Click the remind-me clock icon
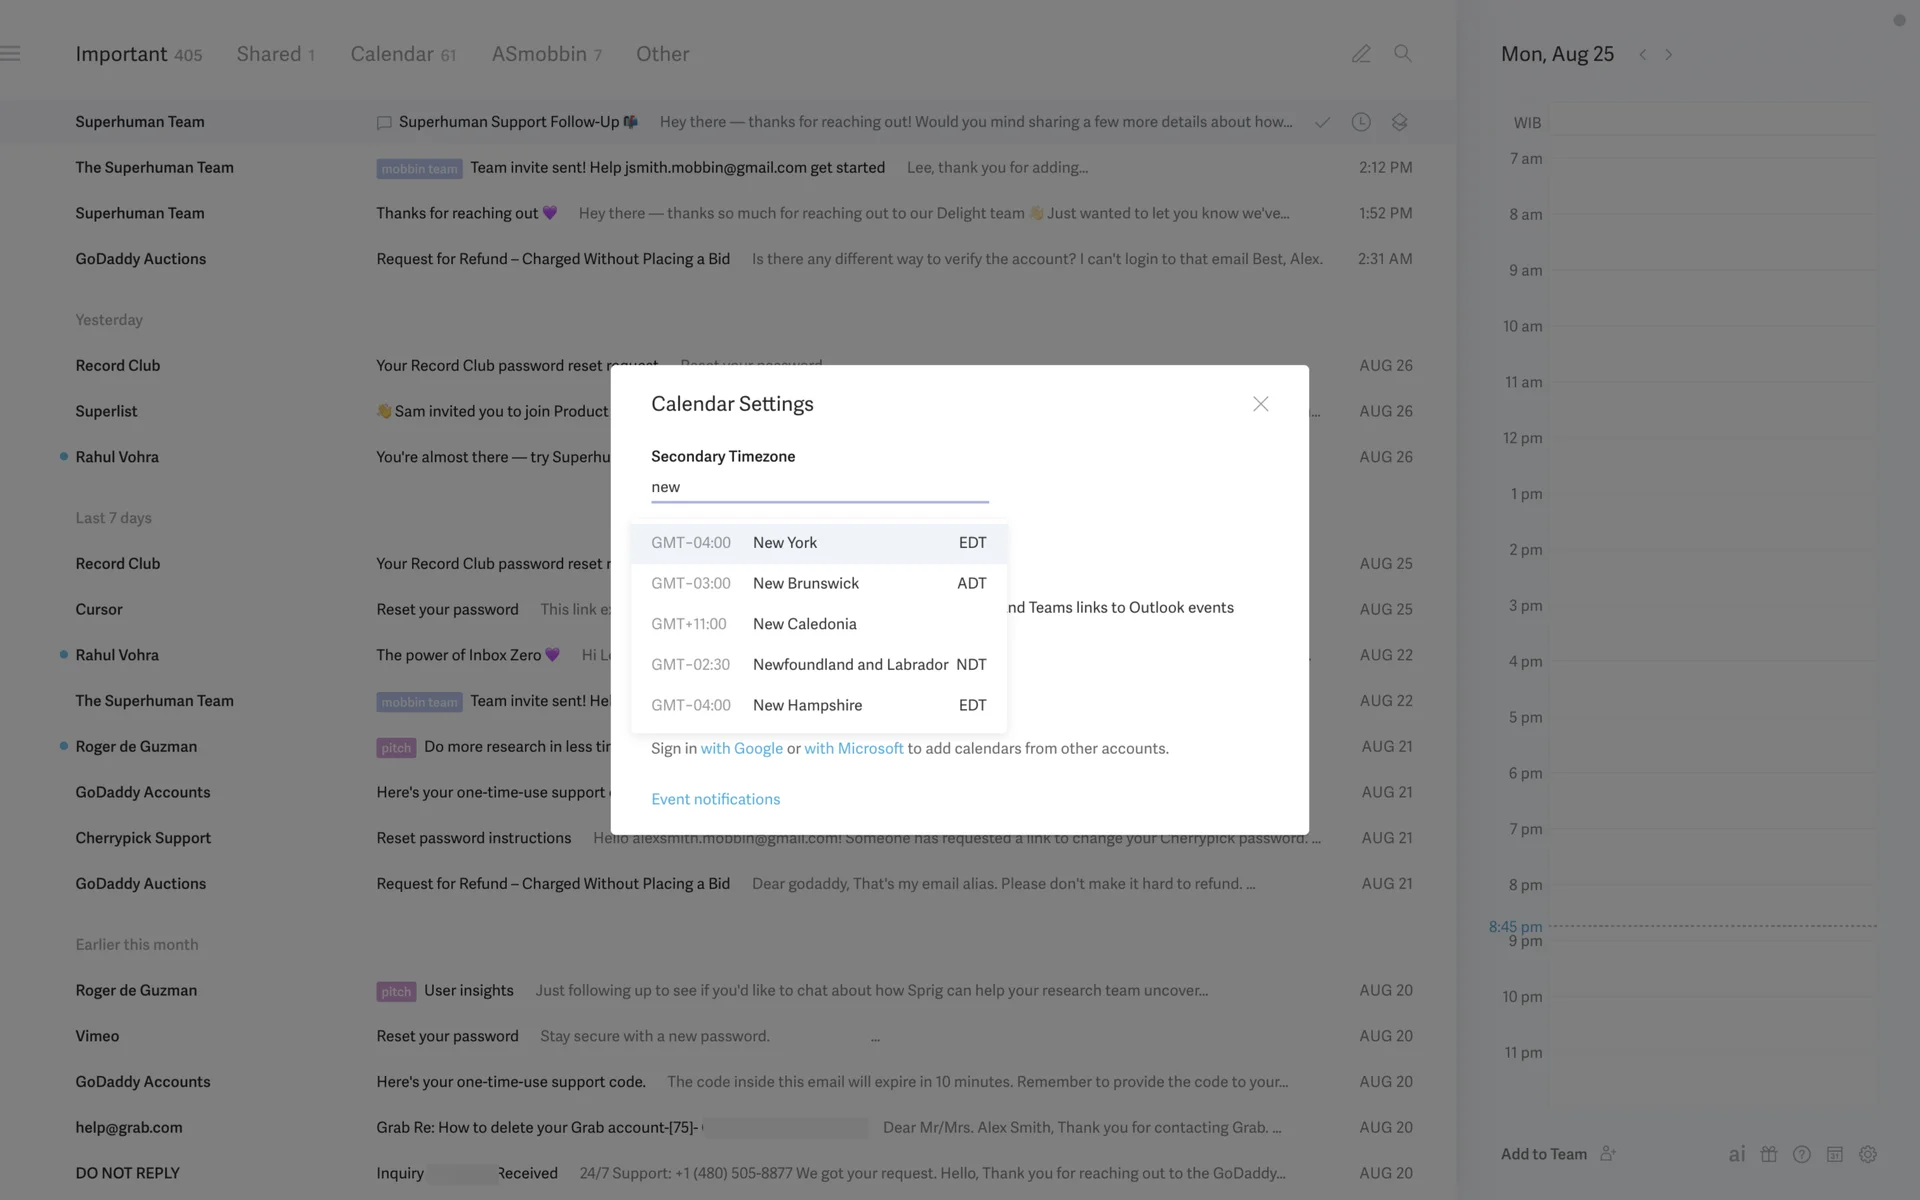The image size is (1920, 1200). tap(1361, 122)
